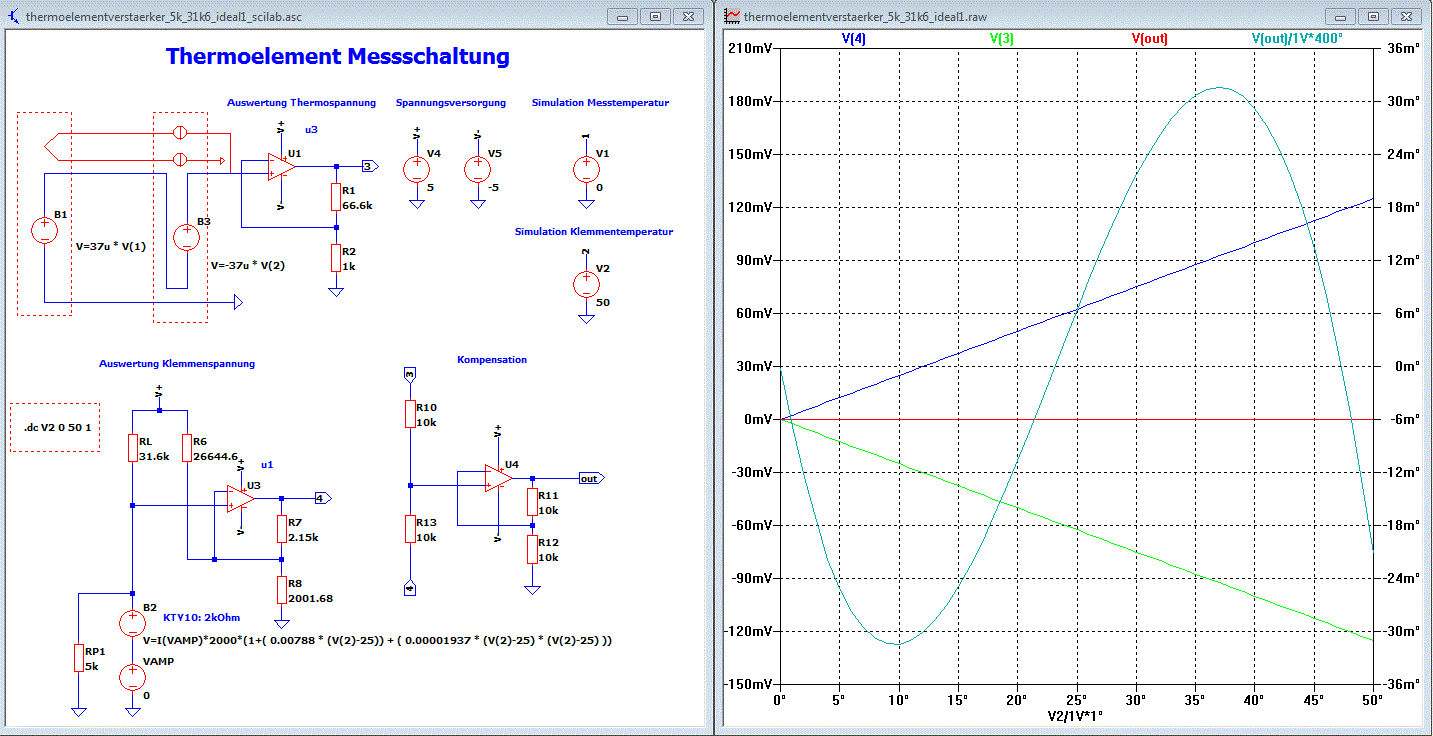1433x736 pixels.
Task: Minimize the schematic .asc window
Action: coord(623,17)
